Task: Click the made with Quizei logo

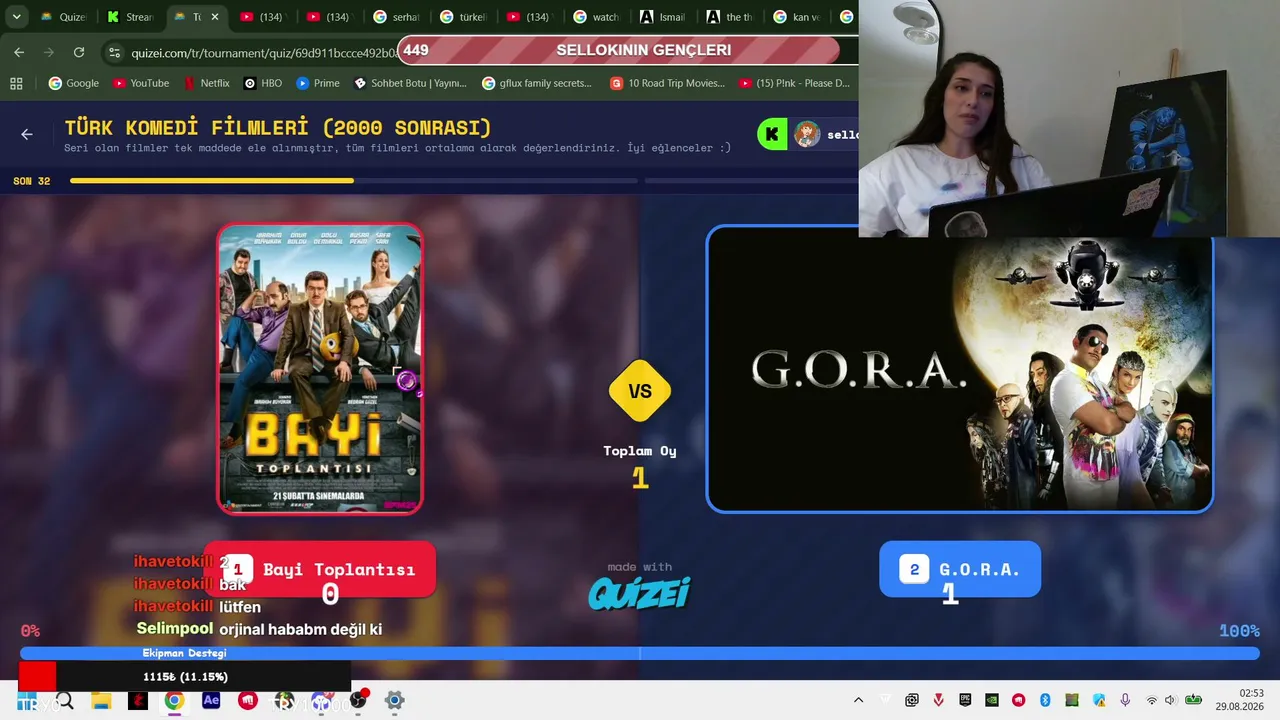Action: pyautogui.click(x=640, y=586)
